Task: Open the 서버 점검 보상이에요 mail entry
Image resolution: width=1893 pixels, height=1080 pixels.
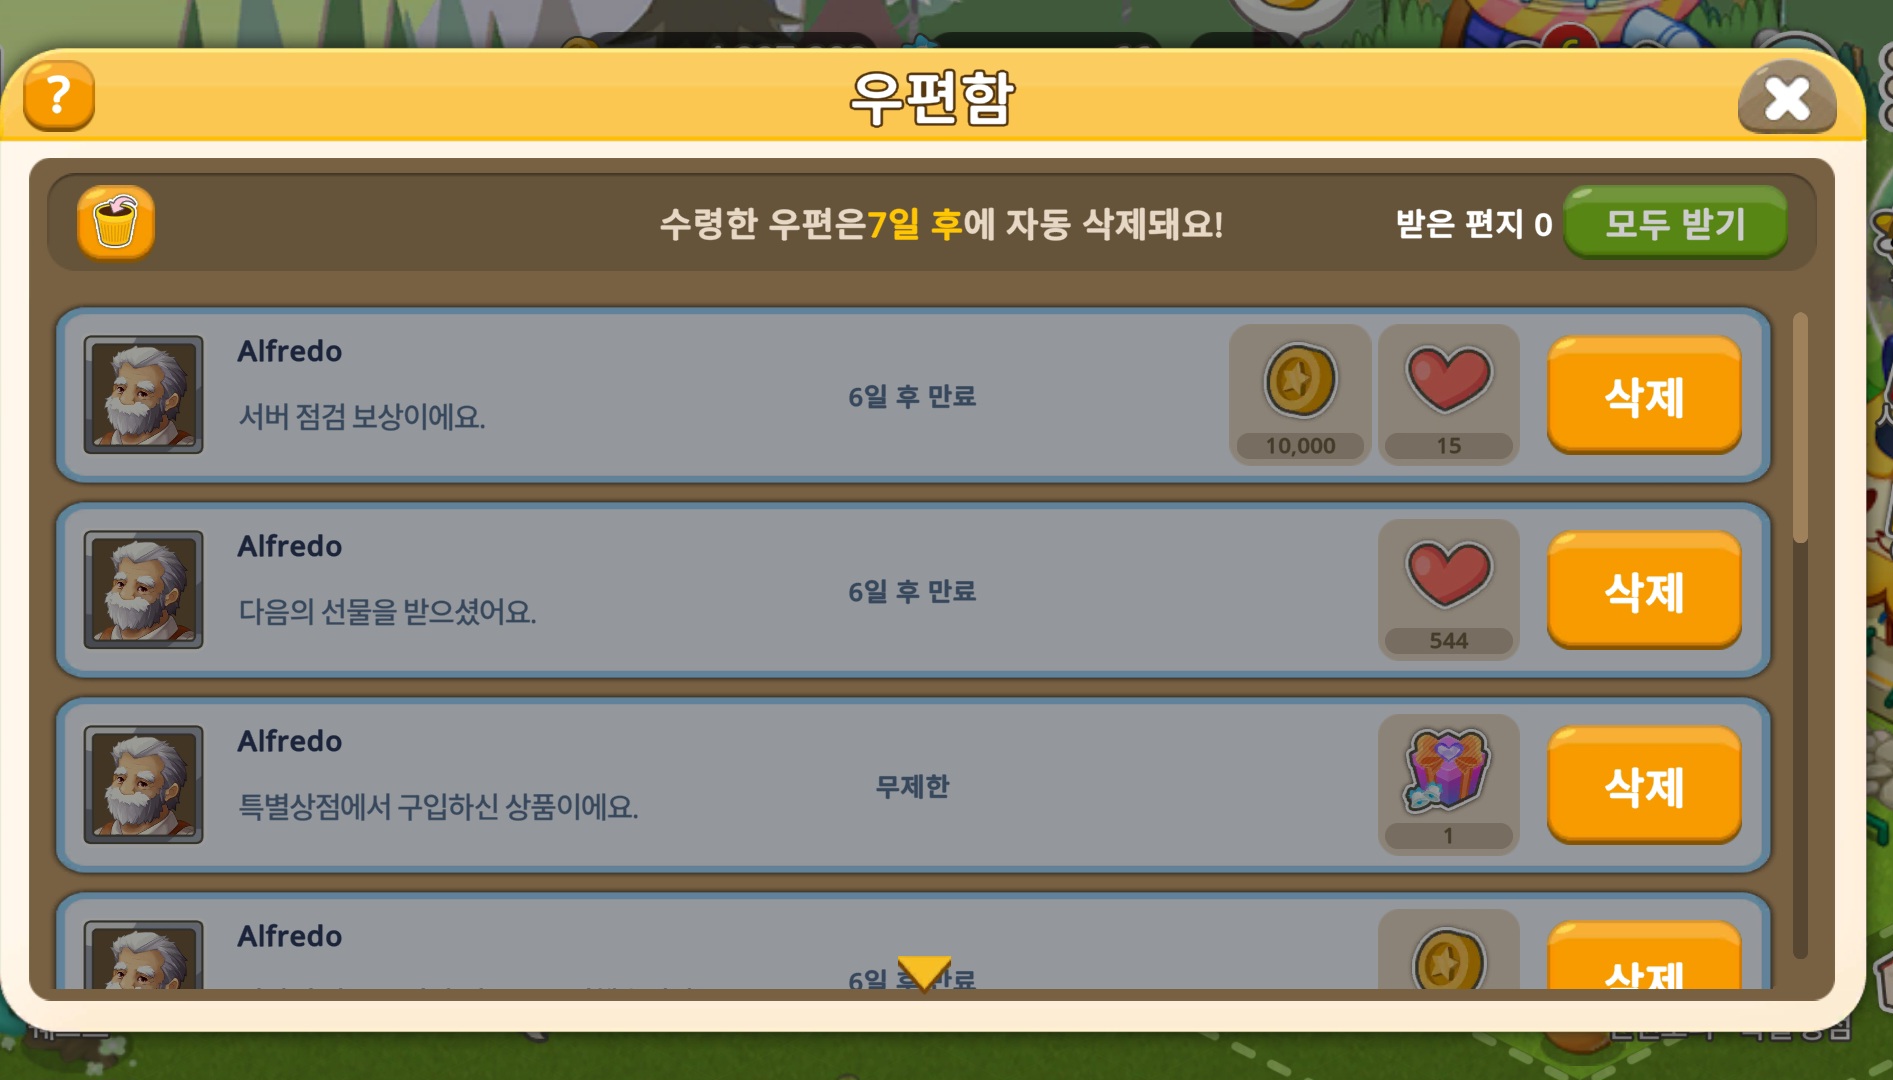Action: [913, 395]
